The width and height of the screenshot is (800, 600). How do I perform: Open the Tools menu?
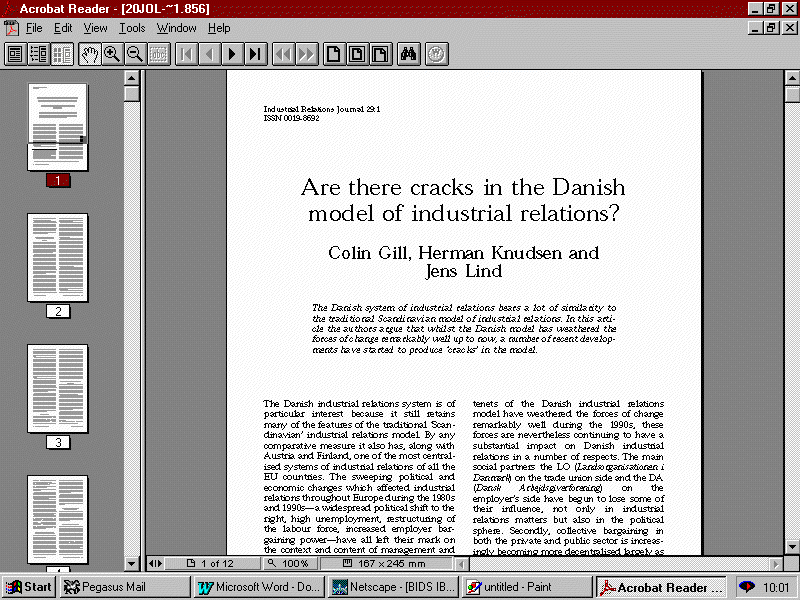pos(132,28)
